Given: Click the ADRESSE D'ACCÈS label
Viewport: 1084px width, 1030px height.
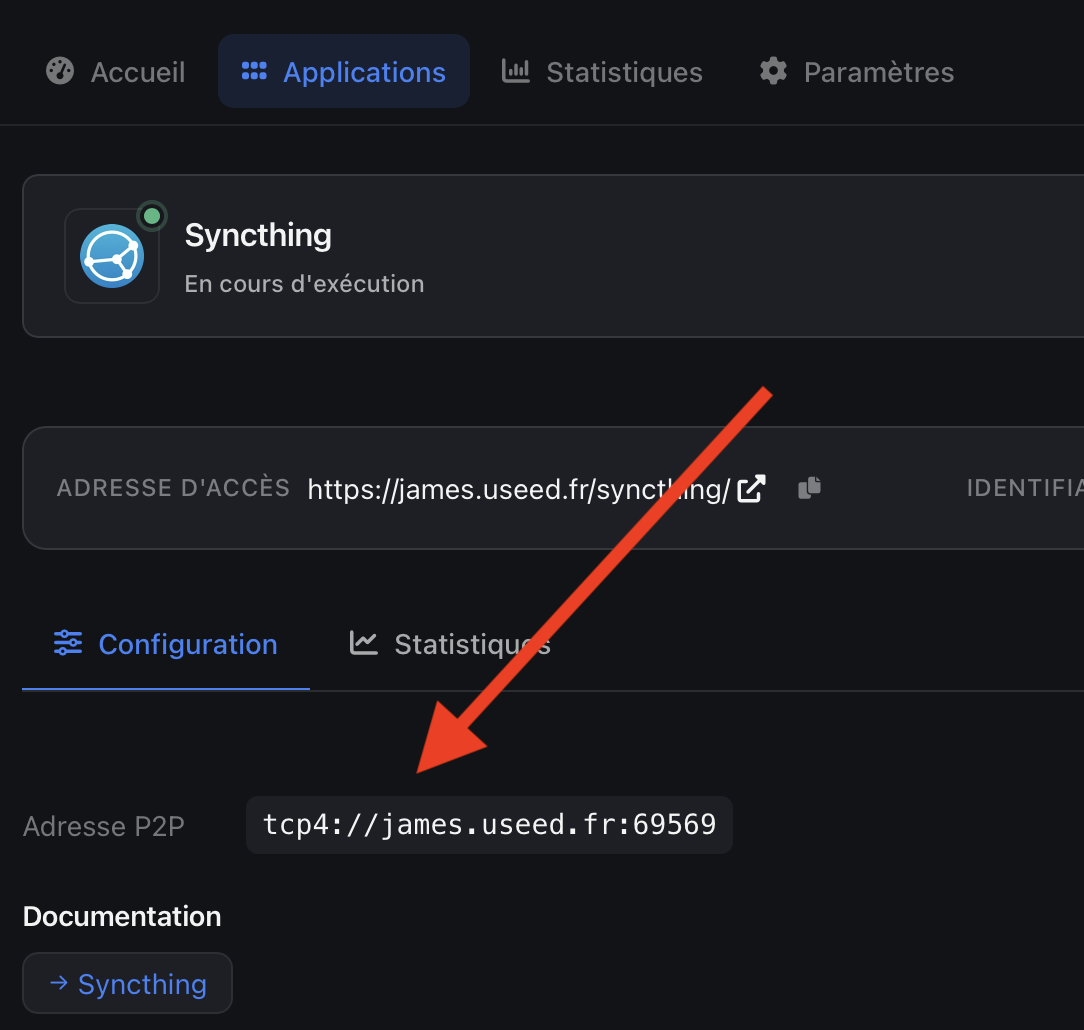Looking at the screenshot, I should 174,488.
